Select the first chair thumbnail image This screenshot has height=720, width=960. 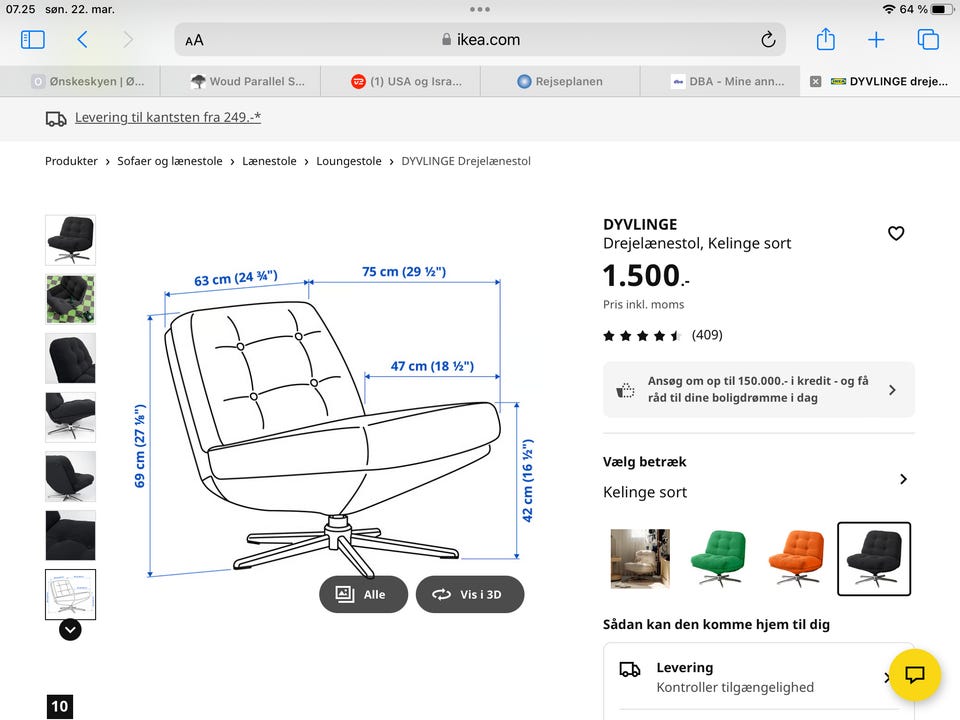tap(70, 240)
